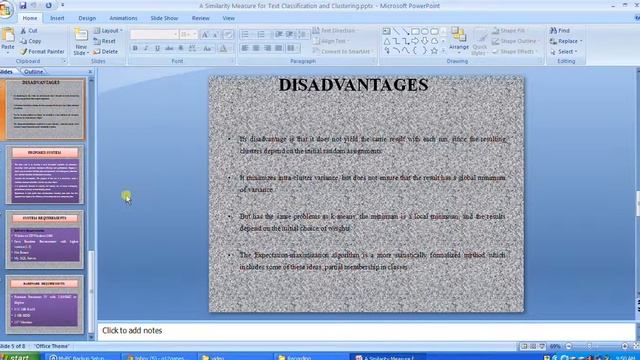Image resolution: width=640 pixels, height=360 pixels.
Task: Open the Windows Start button
Action: 20,357
